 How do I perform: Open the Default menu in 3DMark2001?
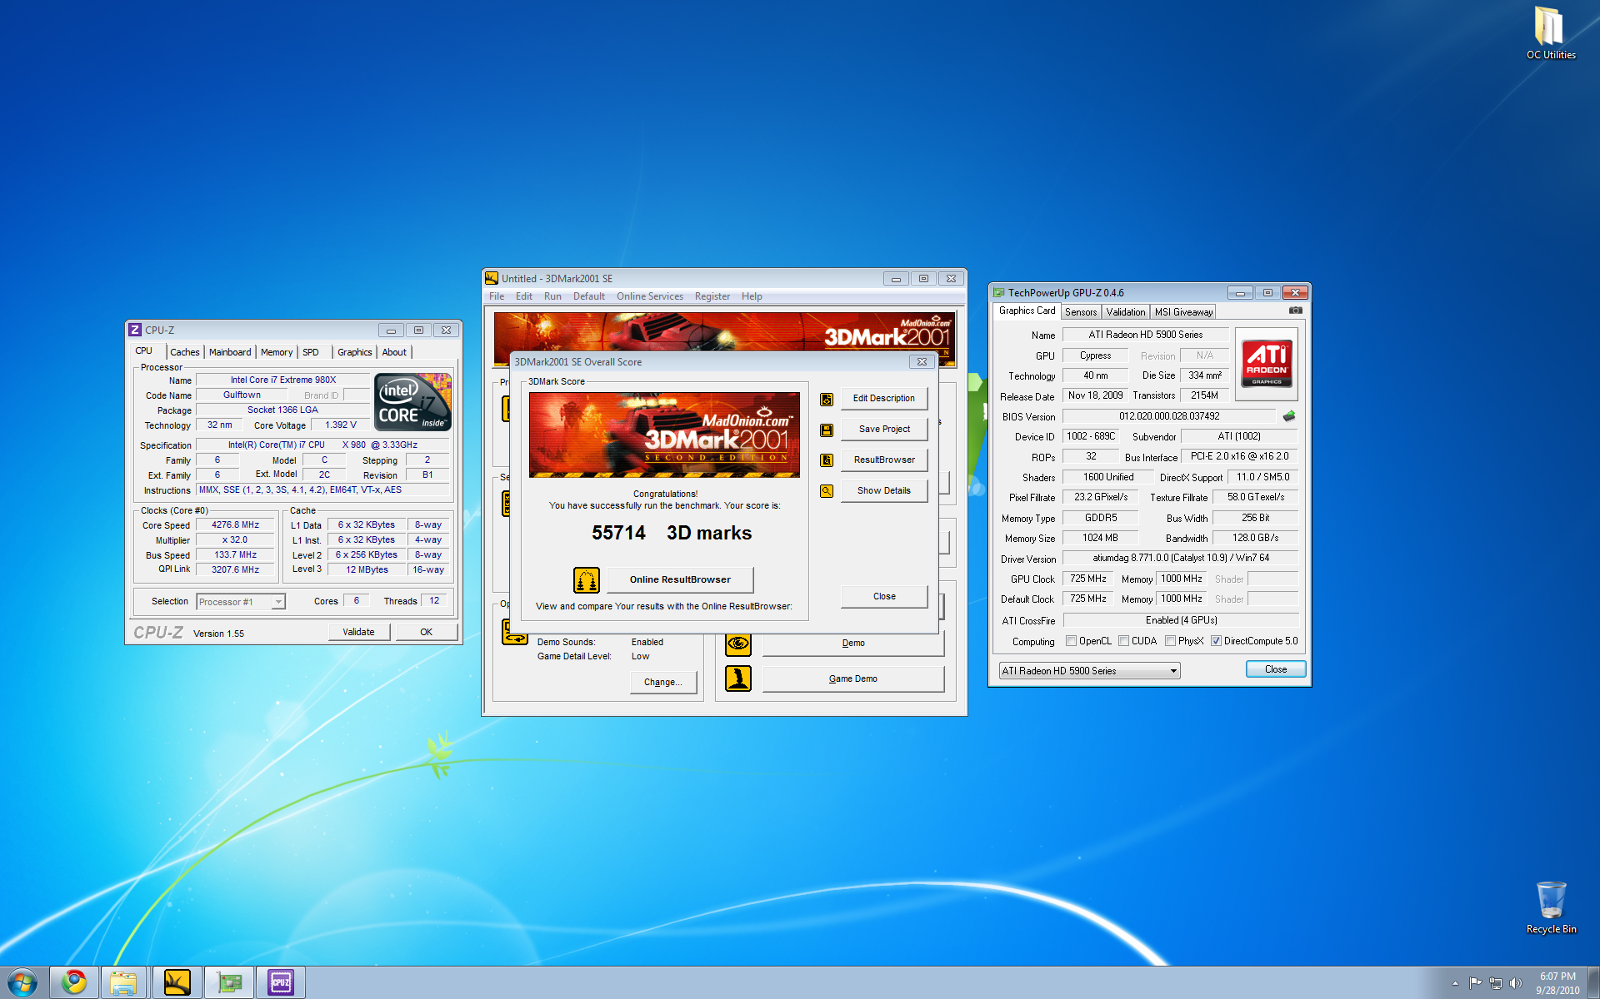[x=589, y=296]
